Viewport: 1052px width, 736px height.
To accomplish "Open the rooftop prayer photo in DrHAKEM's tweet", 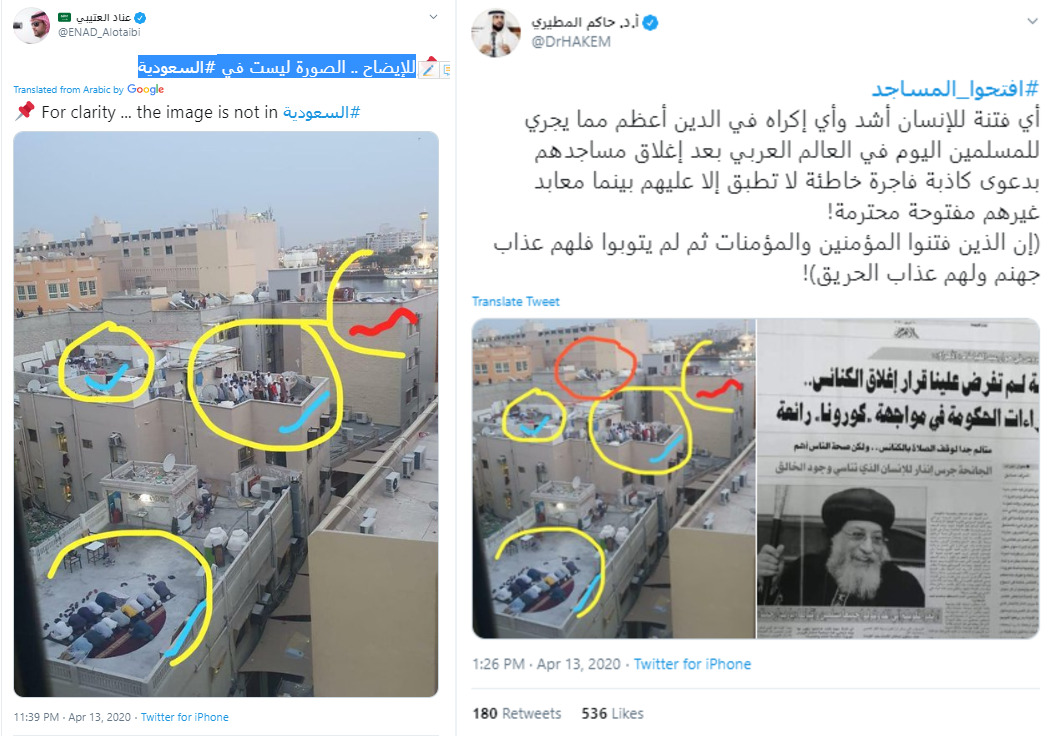I will pos(614,478).
